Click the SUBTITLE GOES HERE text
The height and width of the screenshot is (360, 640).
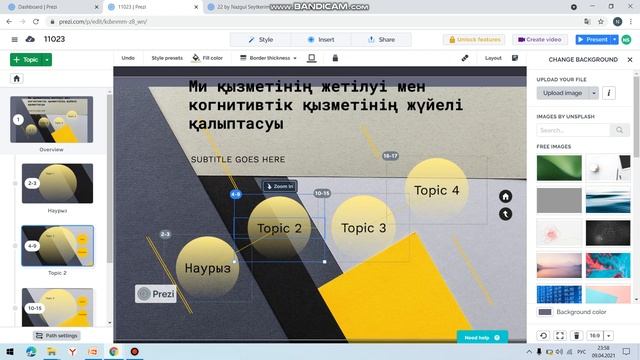click(x=238, y=160)
